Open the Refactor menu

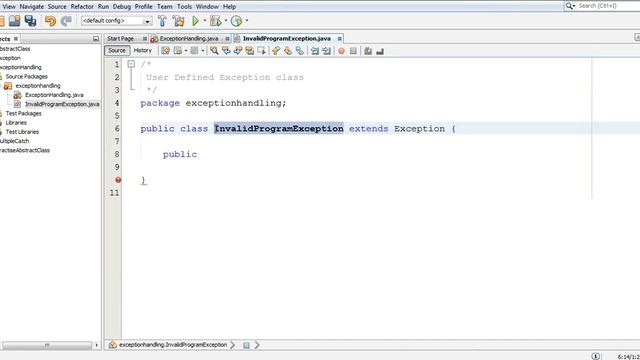coord(82,7)
